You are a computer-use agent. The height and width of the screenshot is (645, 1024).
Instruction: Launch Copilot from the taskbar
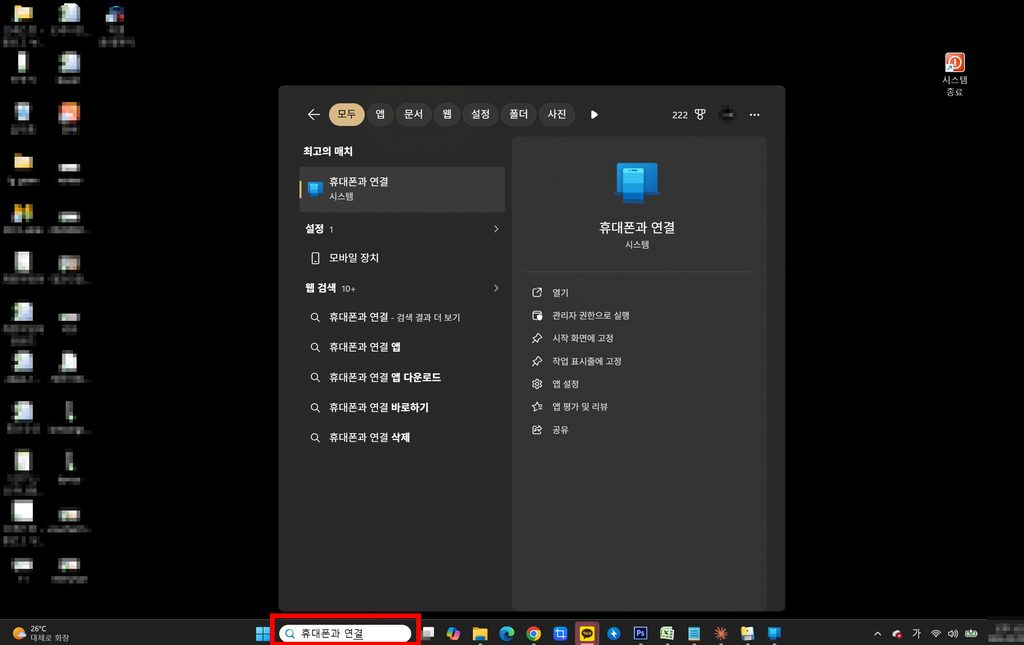[453, 633]
